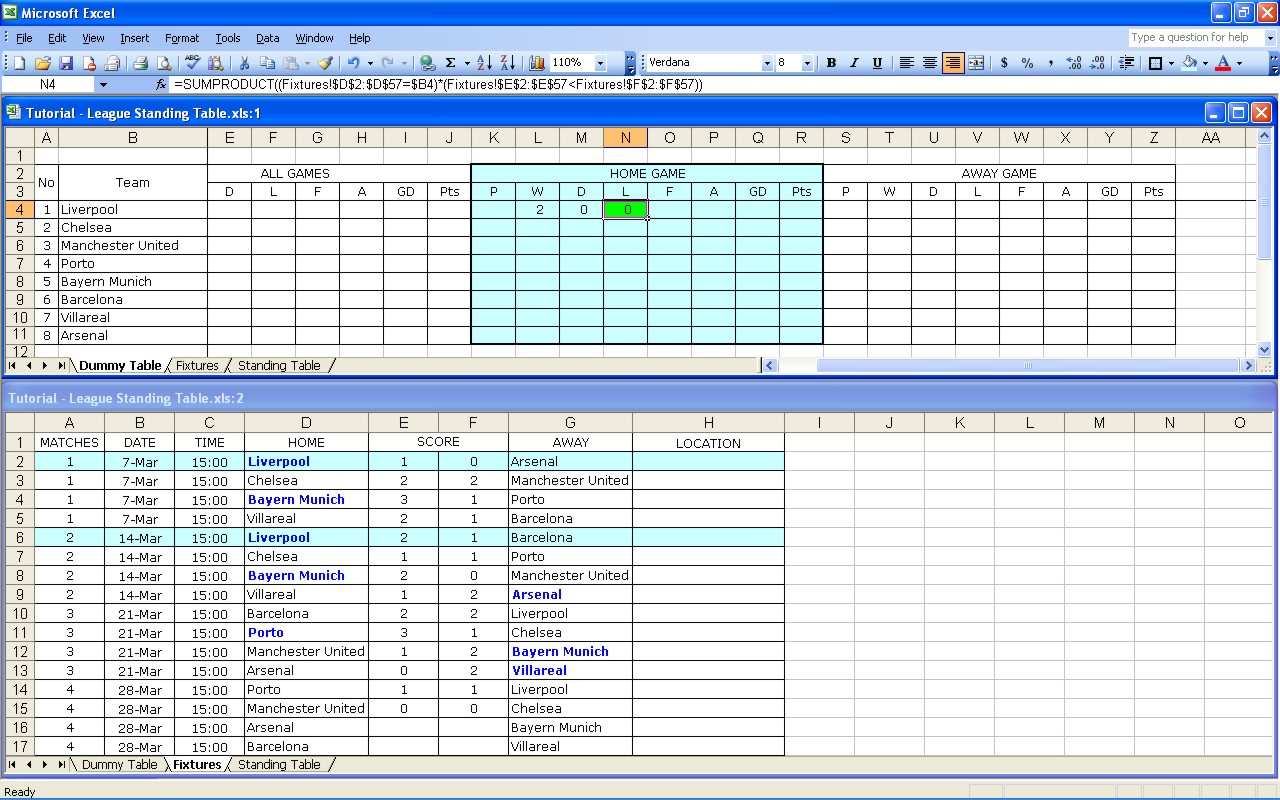Click last-sheet arrow in bottom window

[x=61, y=765]
